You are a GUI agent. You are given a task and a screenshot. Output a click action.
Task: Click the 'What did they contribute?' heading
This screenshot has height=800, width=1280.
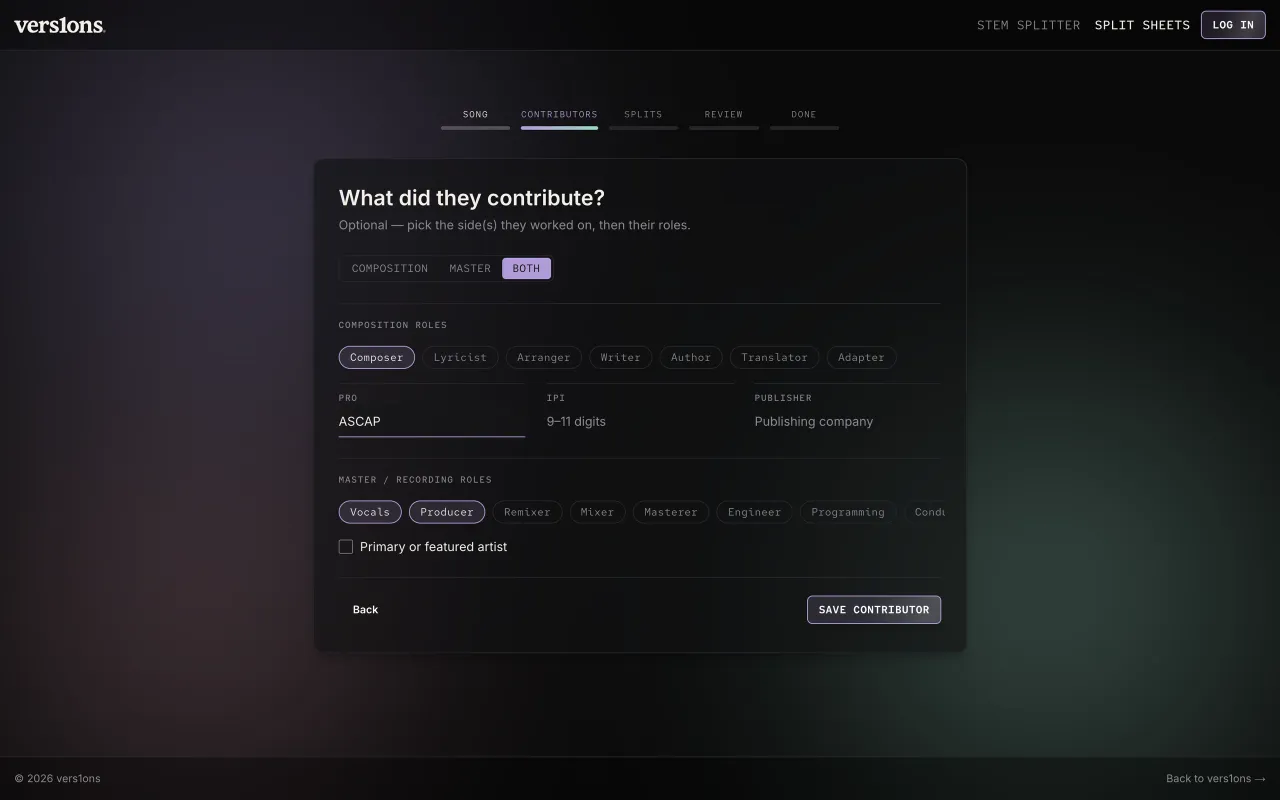[472, 198]
